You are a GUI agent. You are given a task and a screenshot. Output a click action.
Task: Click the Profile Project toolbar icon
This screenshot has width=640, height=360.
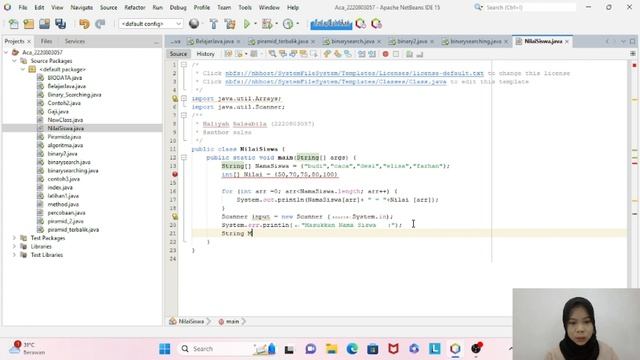tap(288, 24)
